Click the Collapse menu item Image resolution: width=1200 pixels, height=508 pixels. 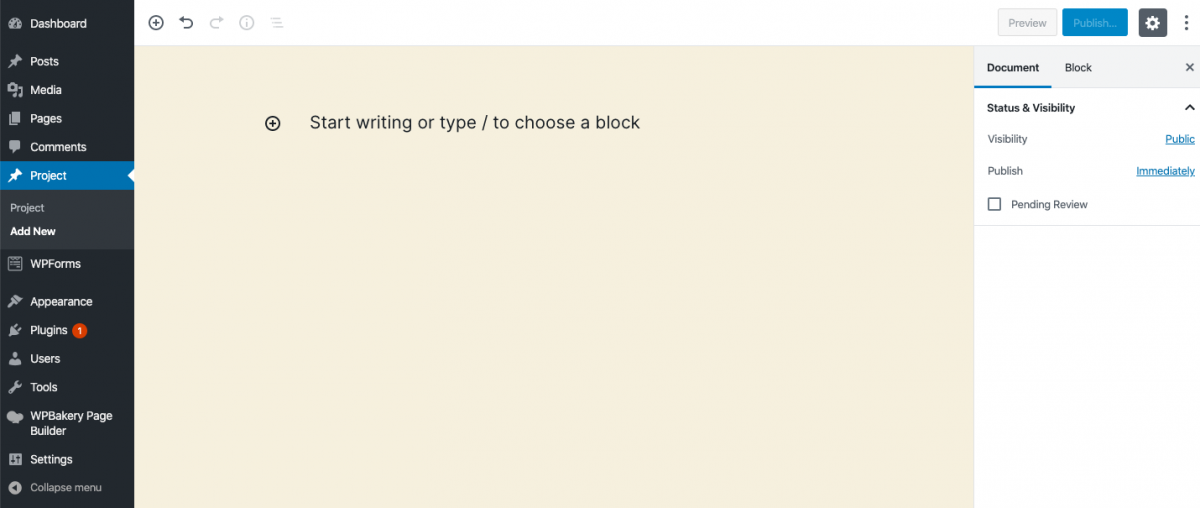tap(65, 488)
